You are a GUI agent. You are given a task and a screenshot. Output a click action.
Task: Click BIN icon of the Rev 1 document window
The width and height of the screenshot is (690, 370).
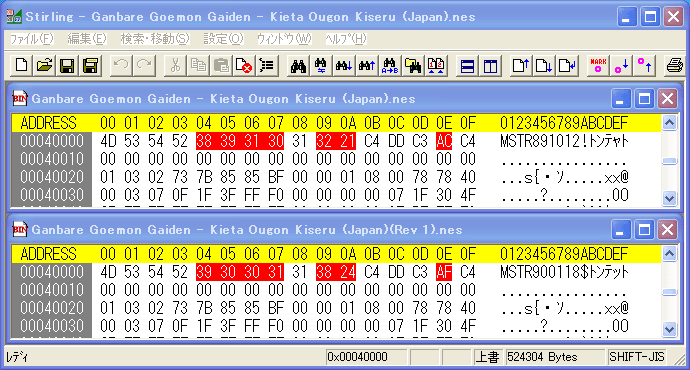click(x=20, y=229)
